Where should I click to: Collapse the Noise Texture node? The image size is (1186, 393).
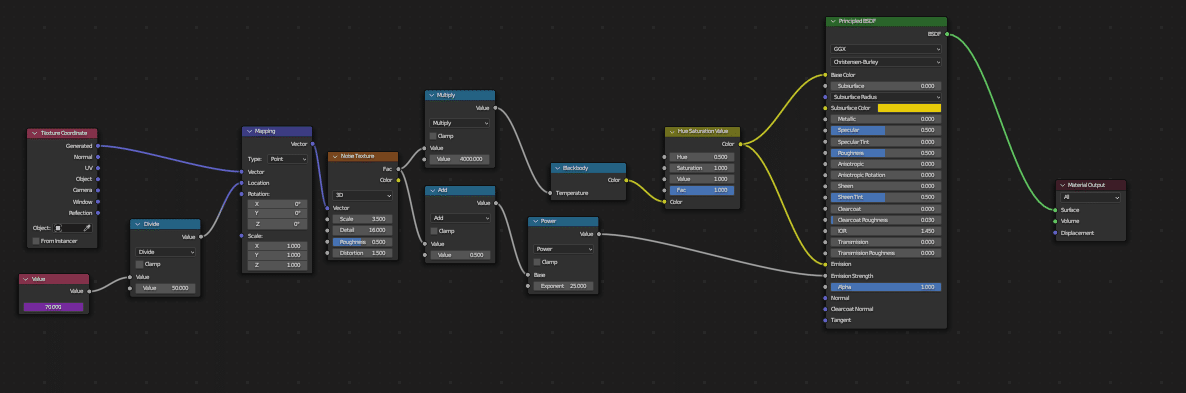(x=335, y=156)
